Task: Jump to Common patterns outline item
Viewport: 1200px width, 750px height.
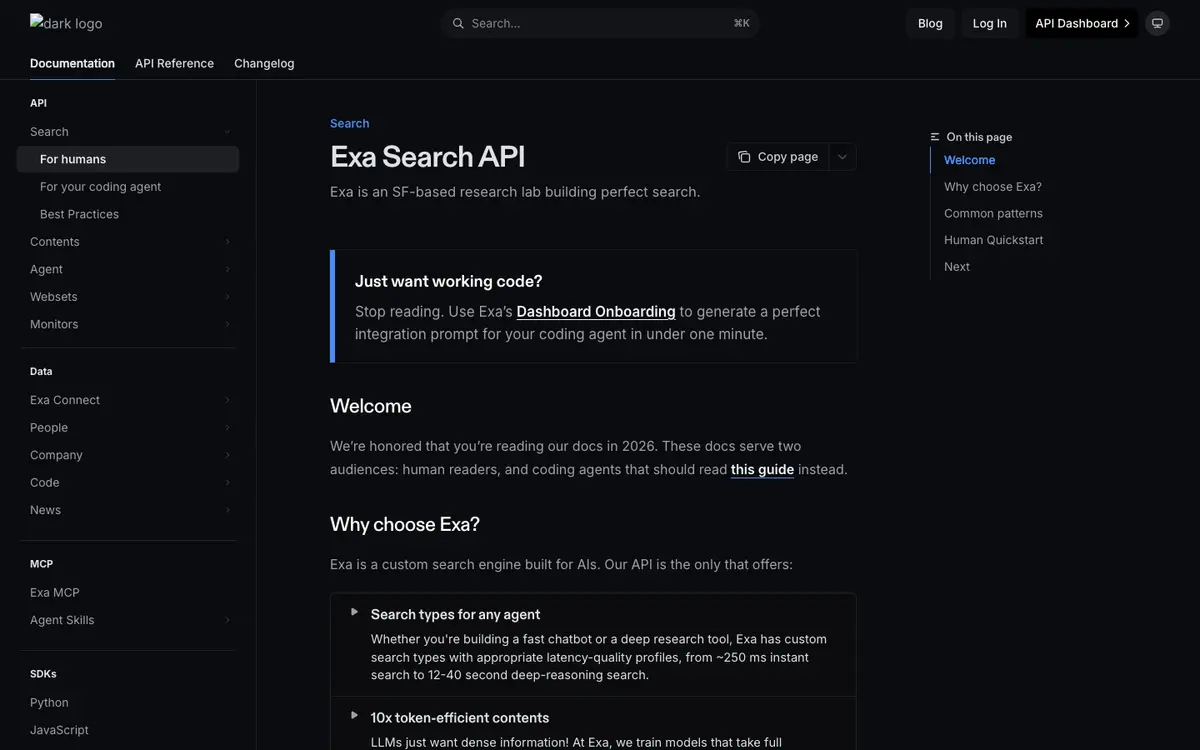Action: click(x=993, y=213)
